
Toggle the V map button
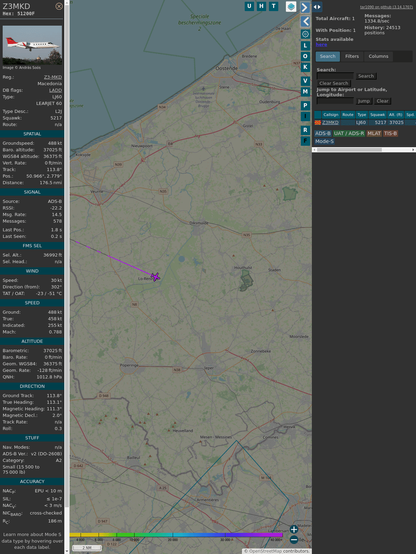point(305,81)
